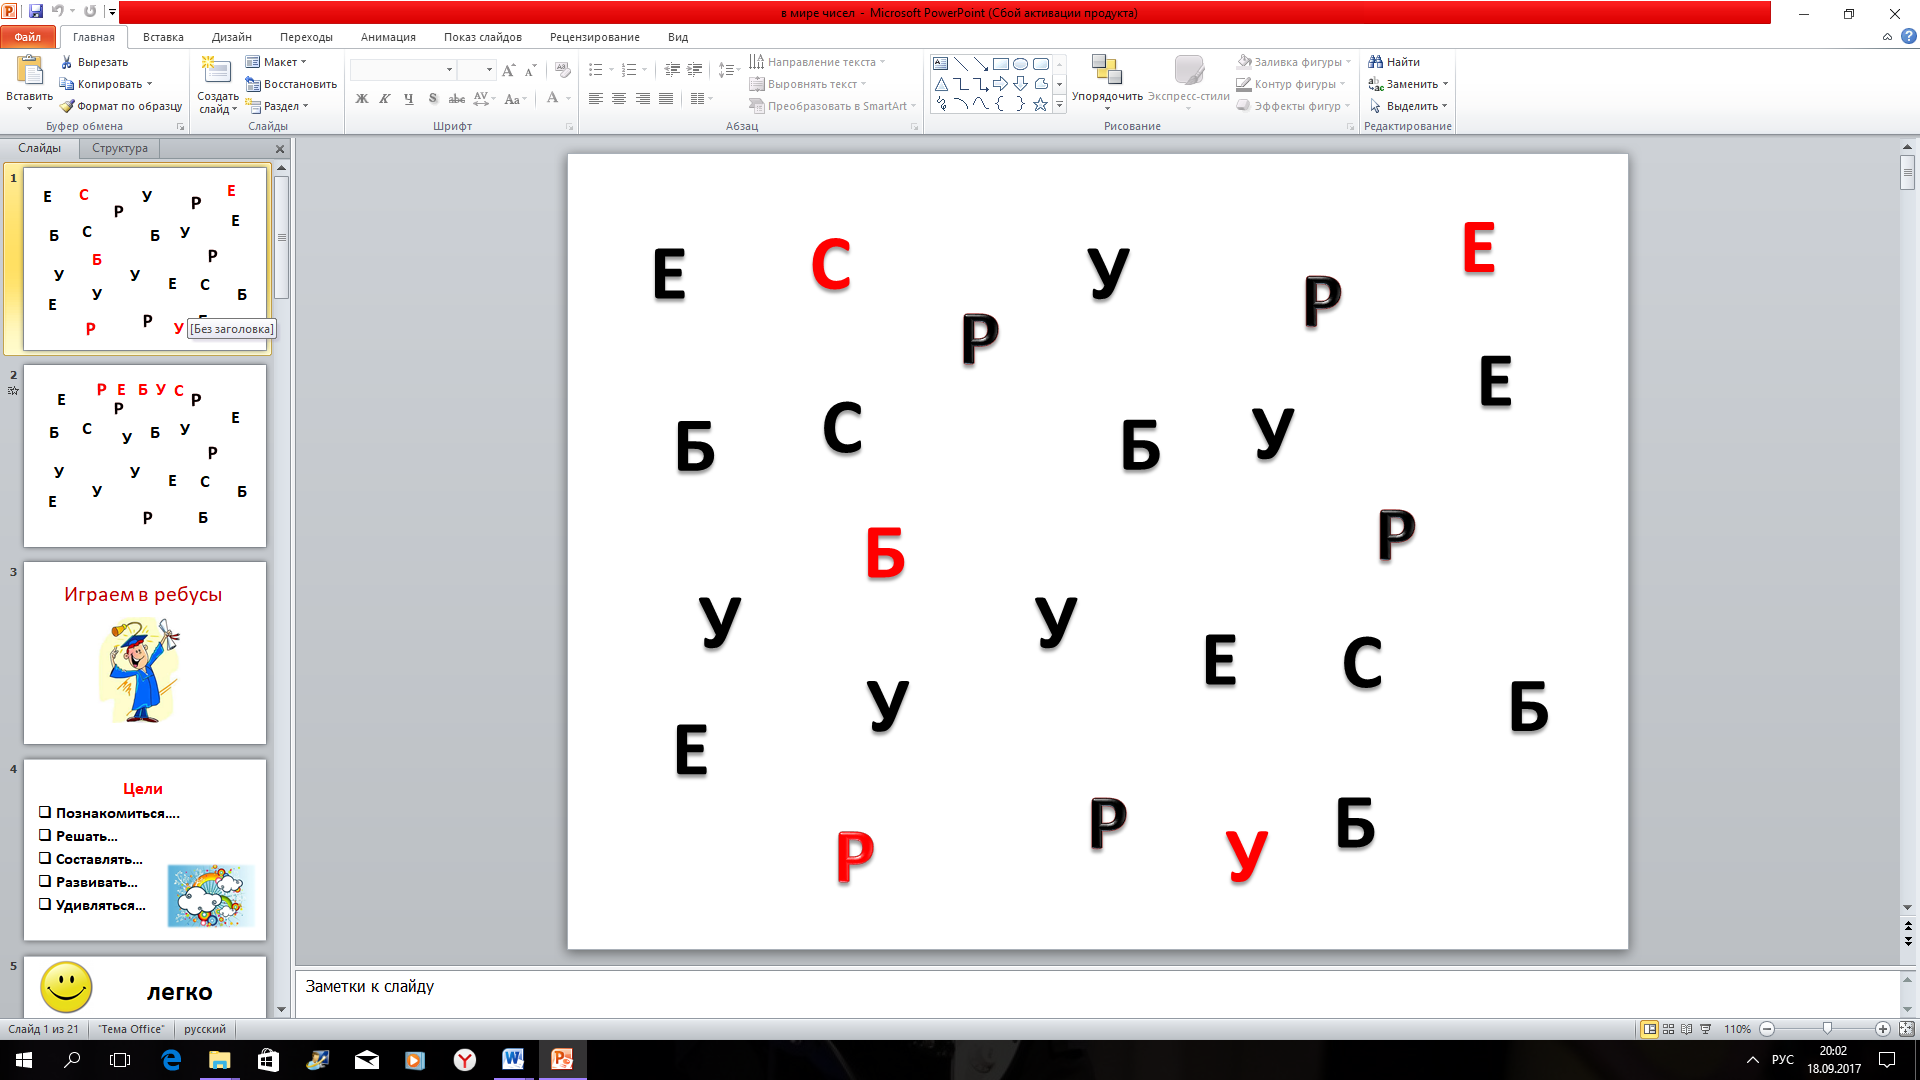Toggle right text alignment
Viewport: 1920px width, 1080px height.
pos(643,98)
